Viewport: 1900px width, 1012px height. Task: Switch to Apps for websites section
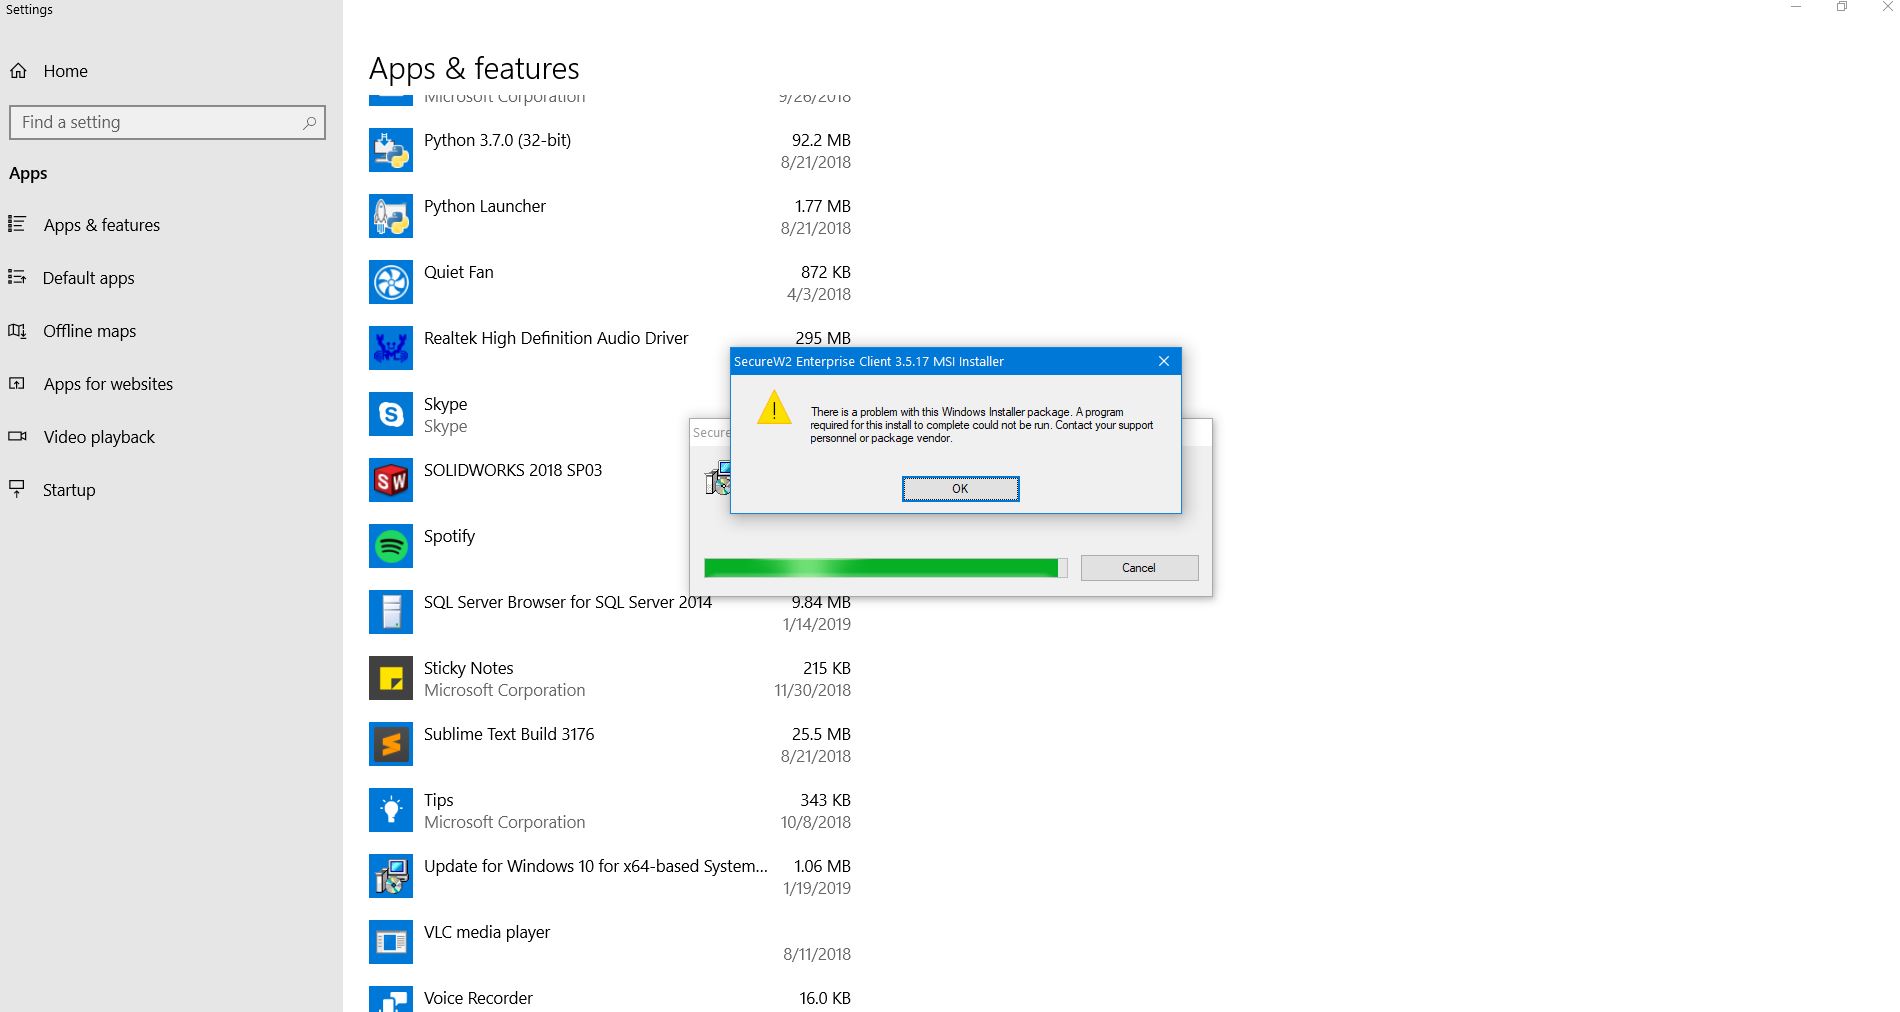(108, 384)
